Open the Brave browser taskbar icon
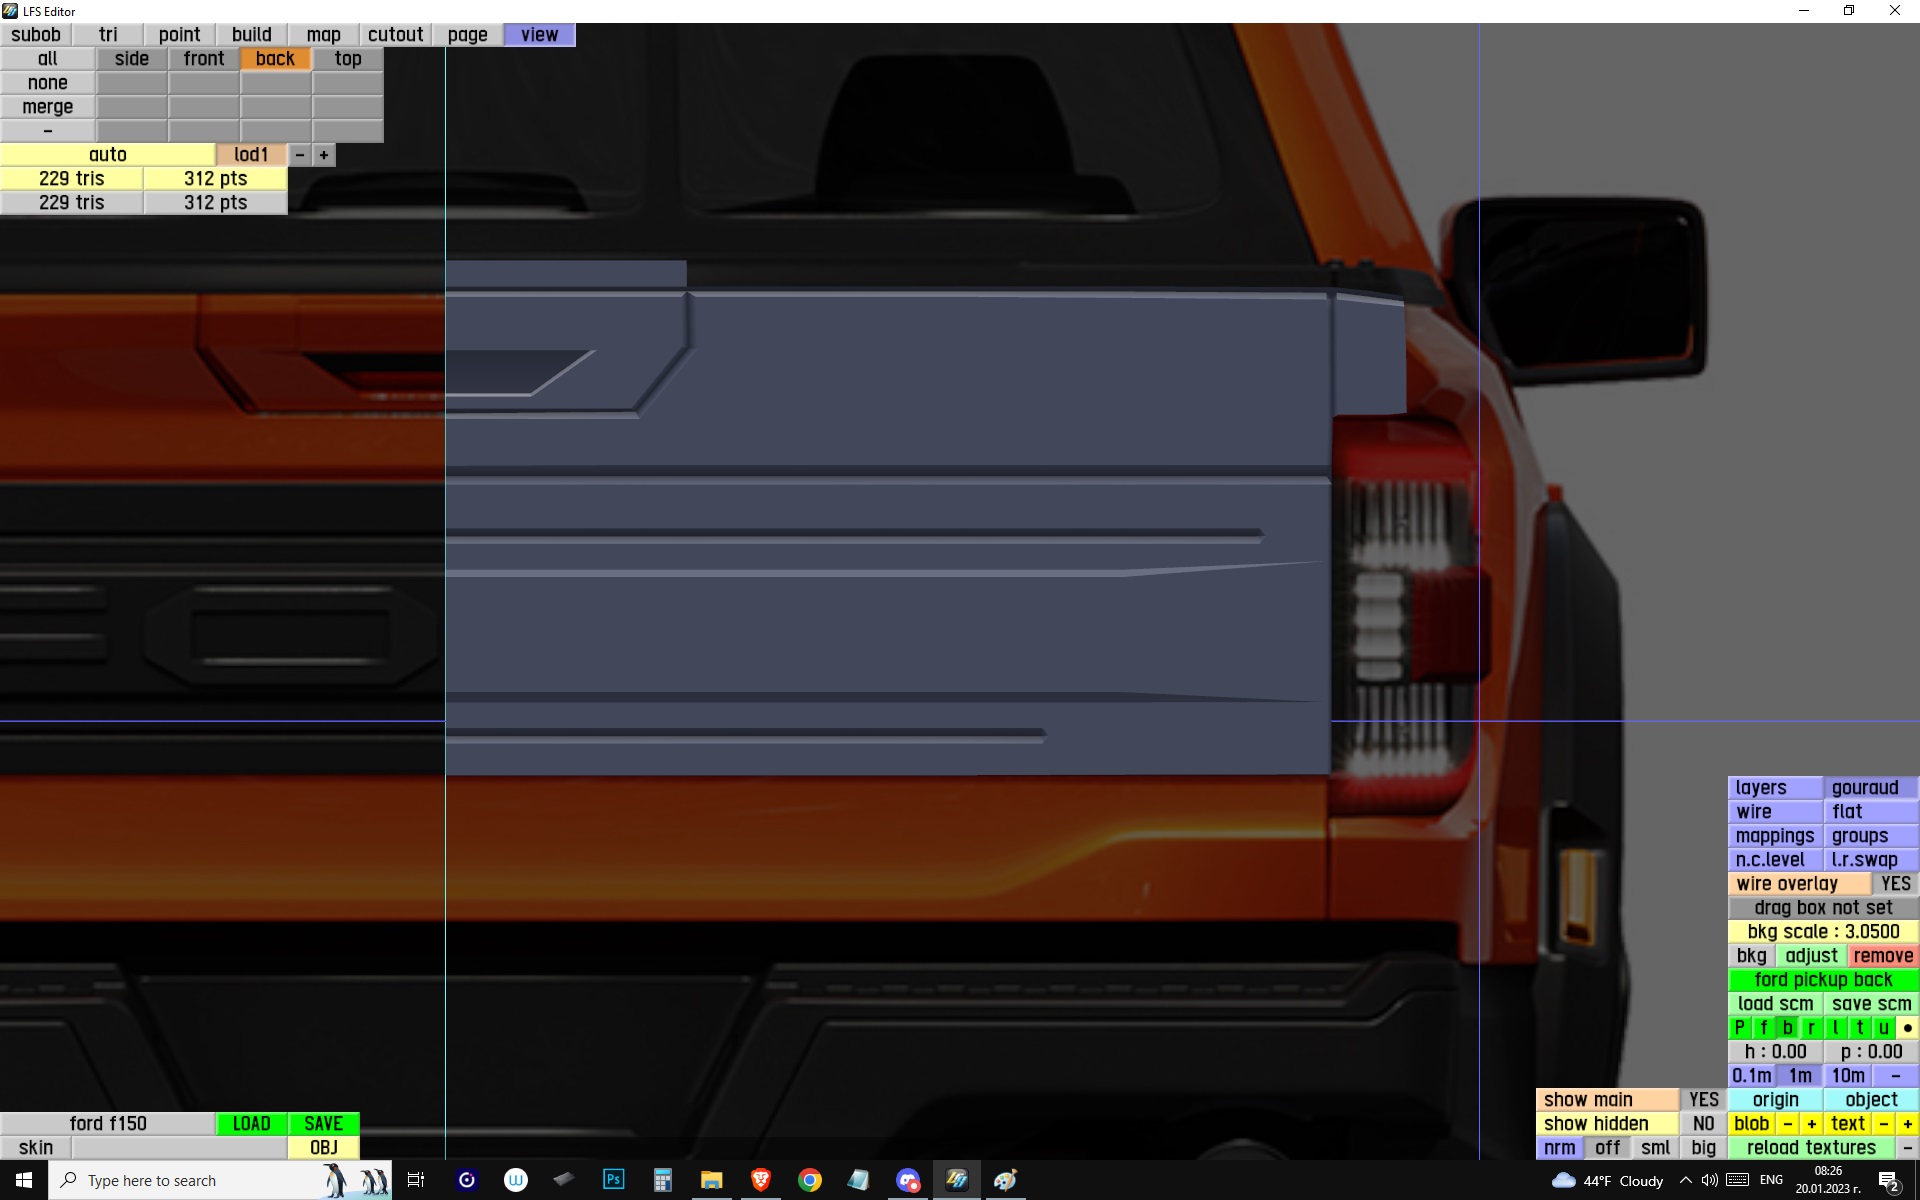The image size is (1920, 1200). click(x=760, y=1180)
